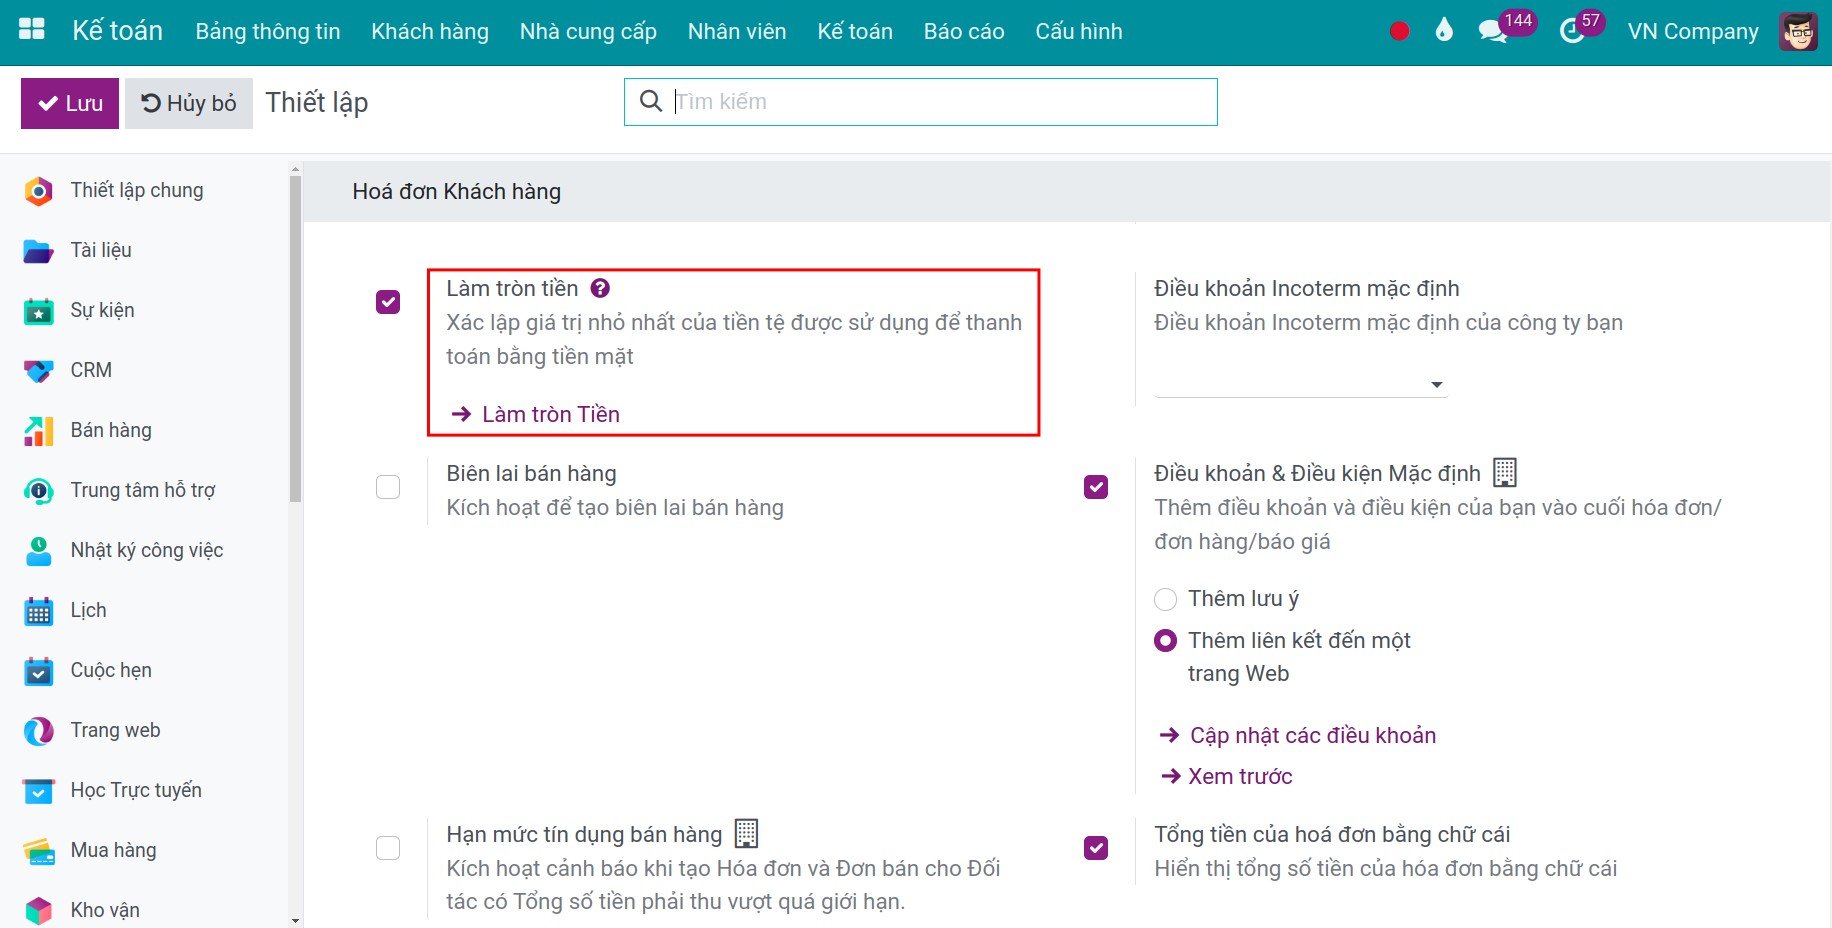
Task: Open the Cấu hình menu
Action: click(x=1079, y=31)
